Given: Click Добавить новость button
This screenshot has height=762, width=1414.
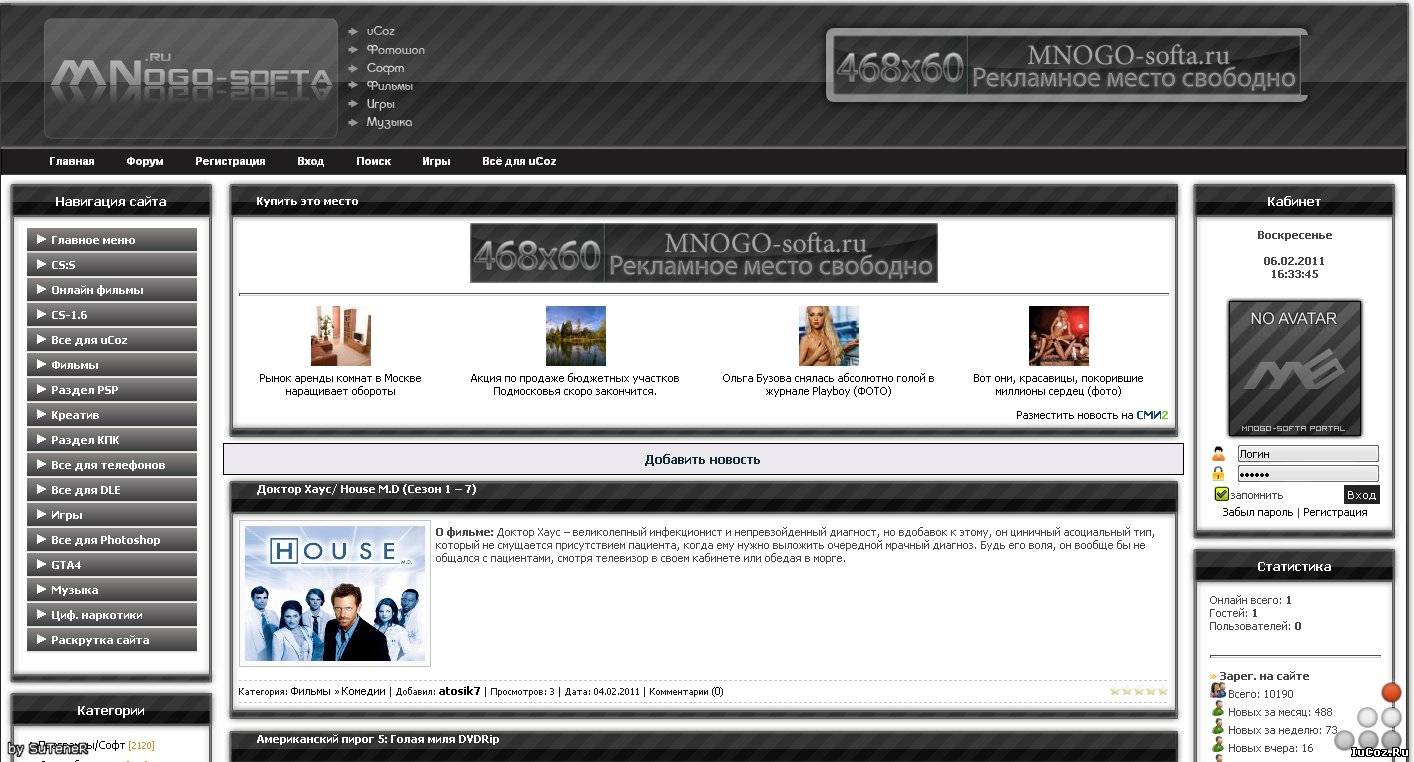Looking at the screenshot, I should point(703,460).
